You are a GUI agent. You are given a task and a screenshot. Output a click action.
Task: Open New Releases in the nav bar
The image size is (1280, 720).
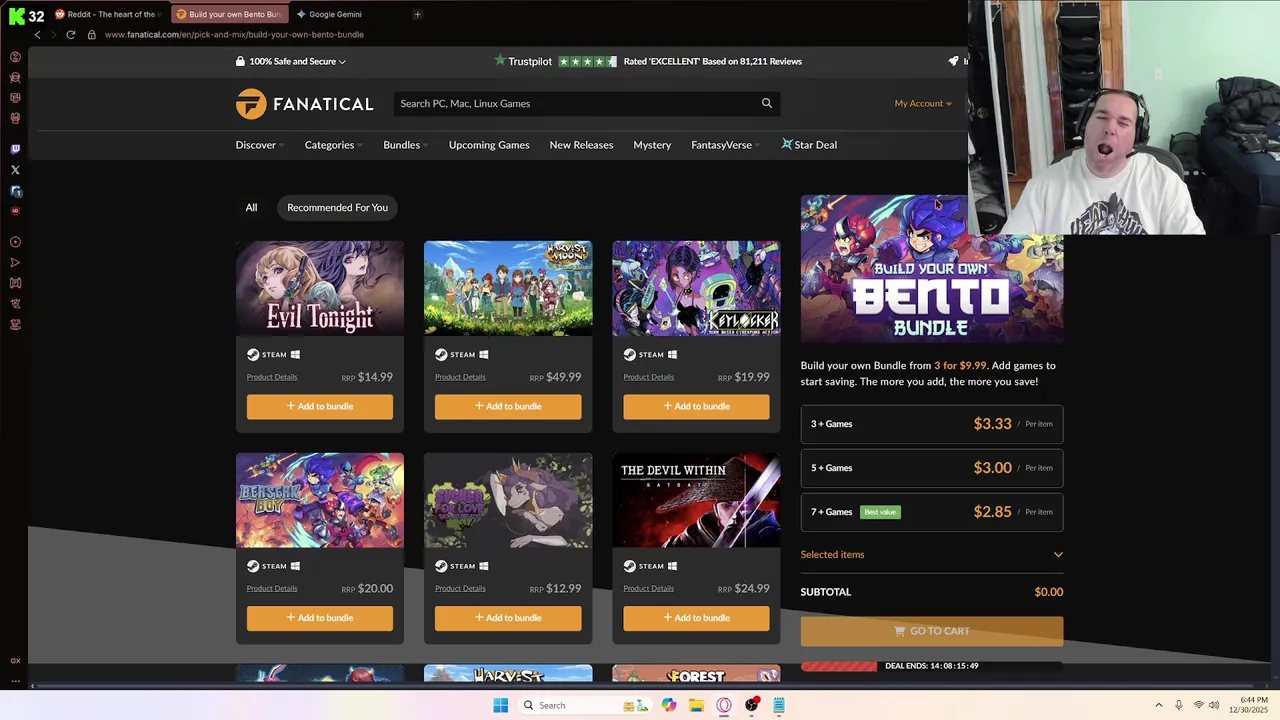[x=581, y=145]
